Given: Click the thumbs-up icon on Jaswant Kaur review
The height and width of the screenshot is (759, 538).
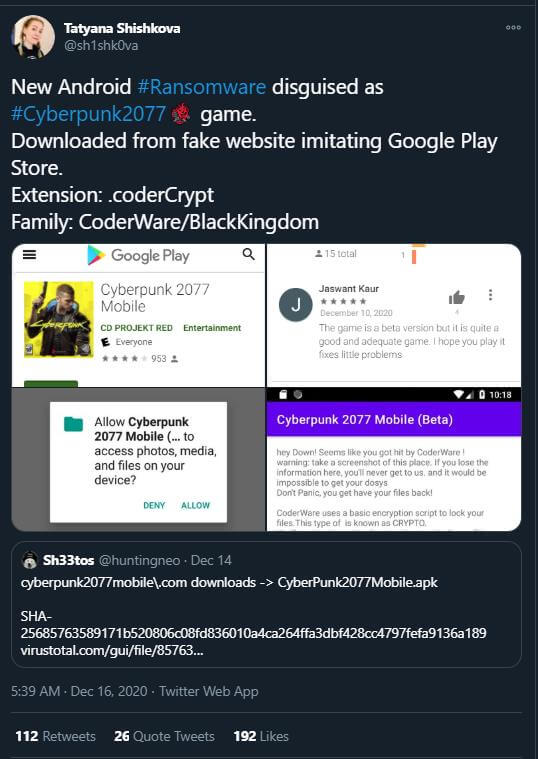Looking at the screenshot, I should tap(456, 297).
